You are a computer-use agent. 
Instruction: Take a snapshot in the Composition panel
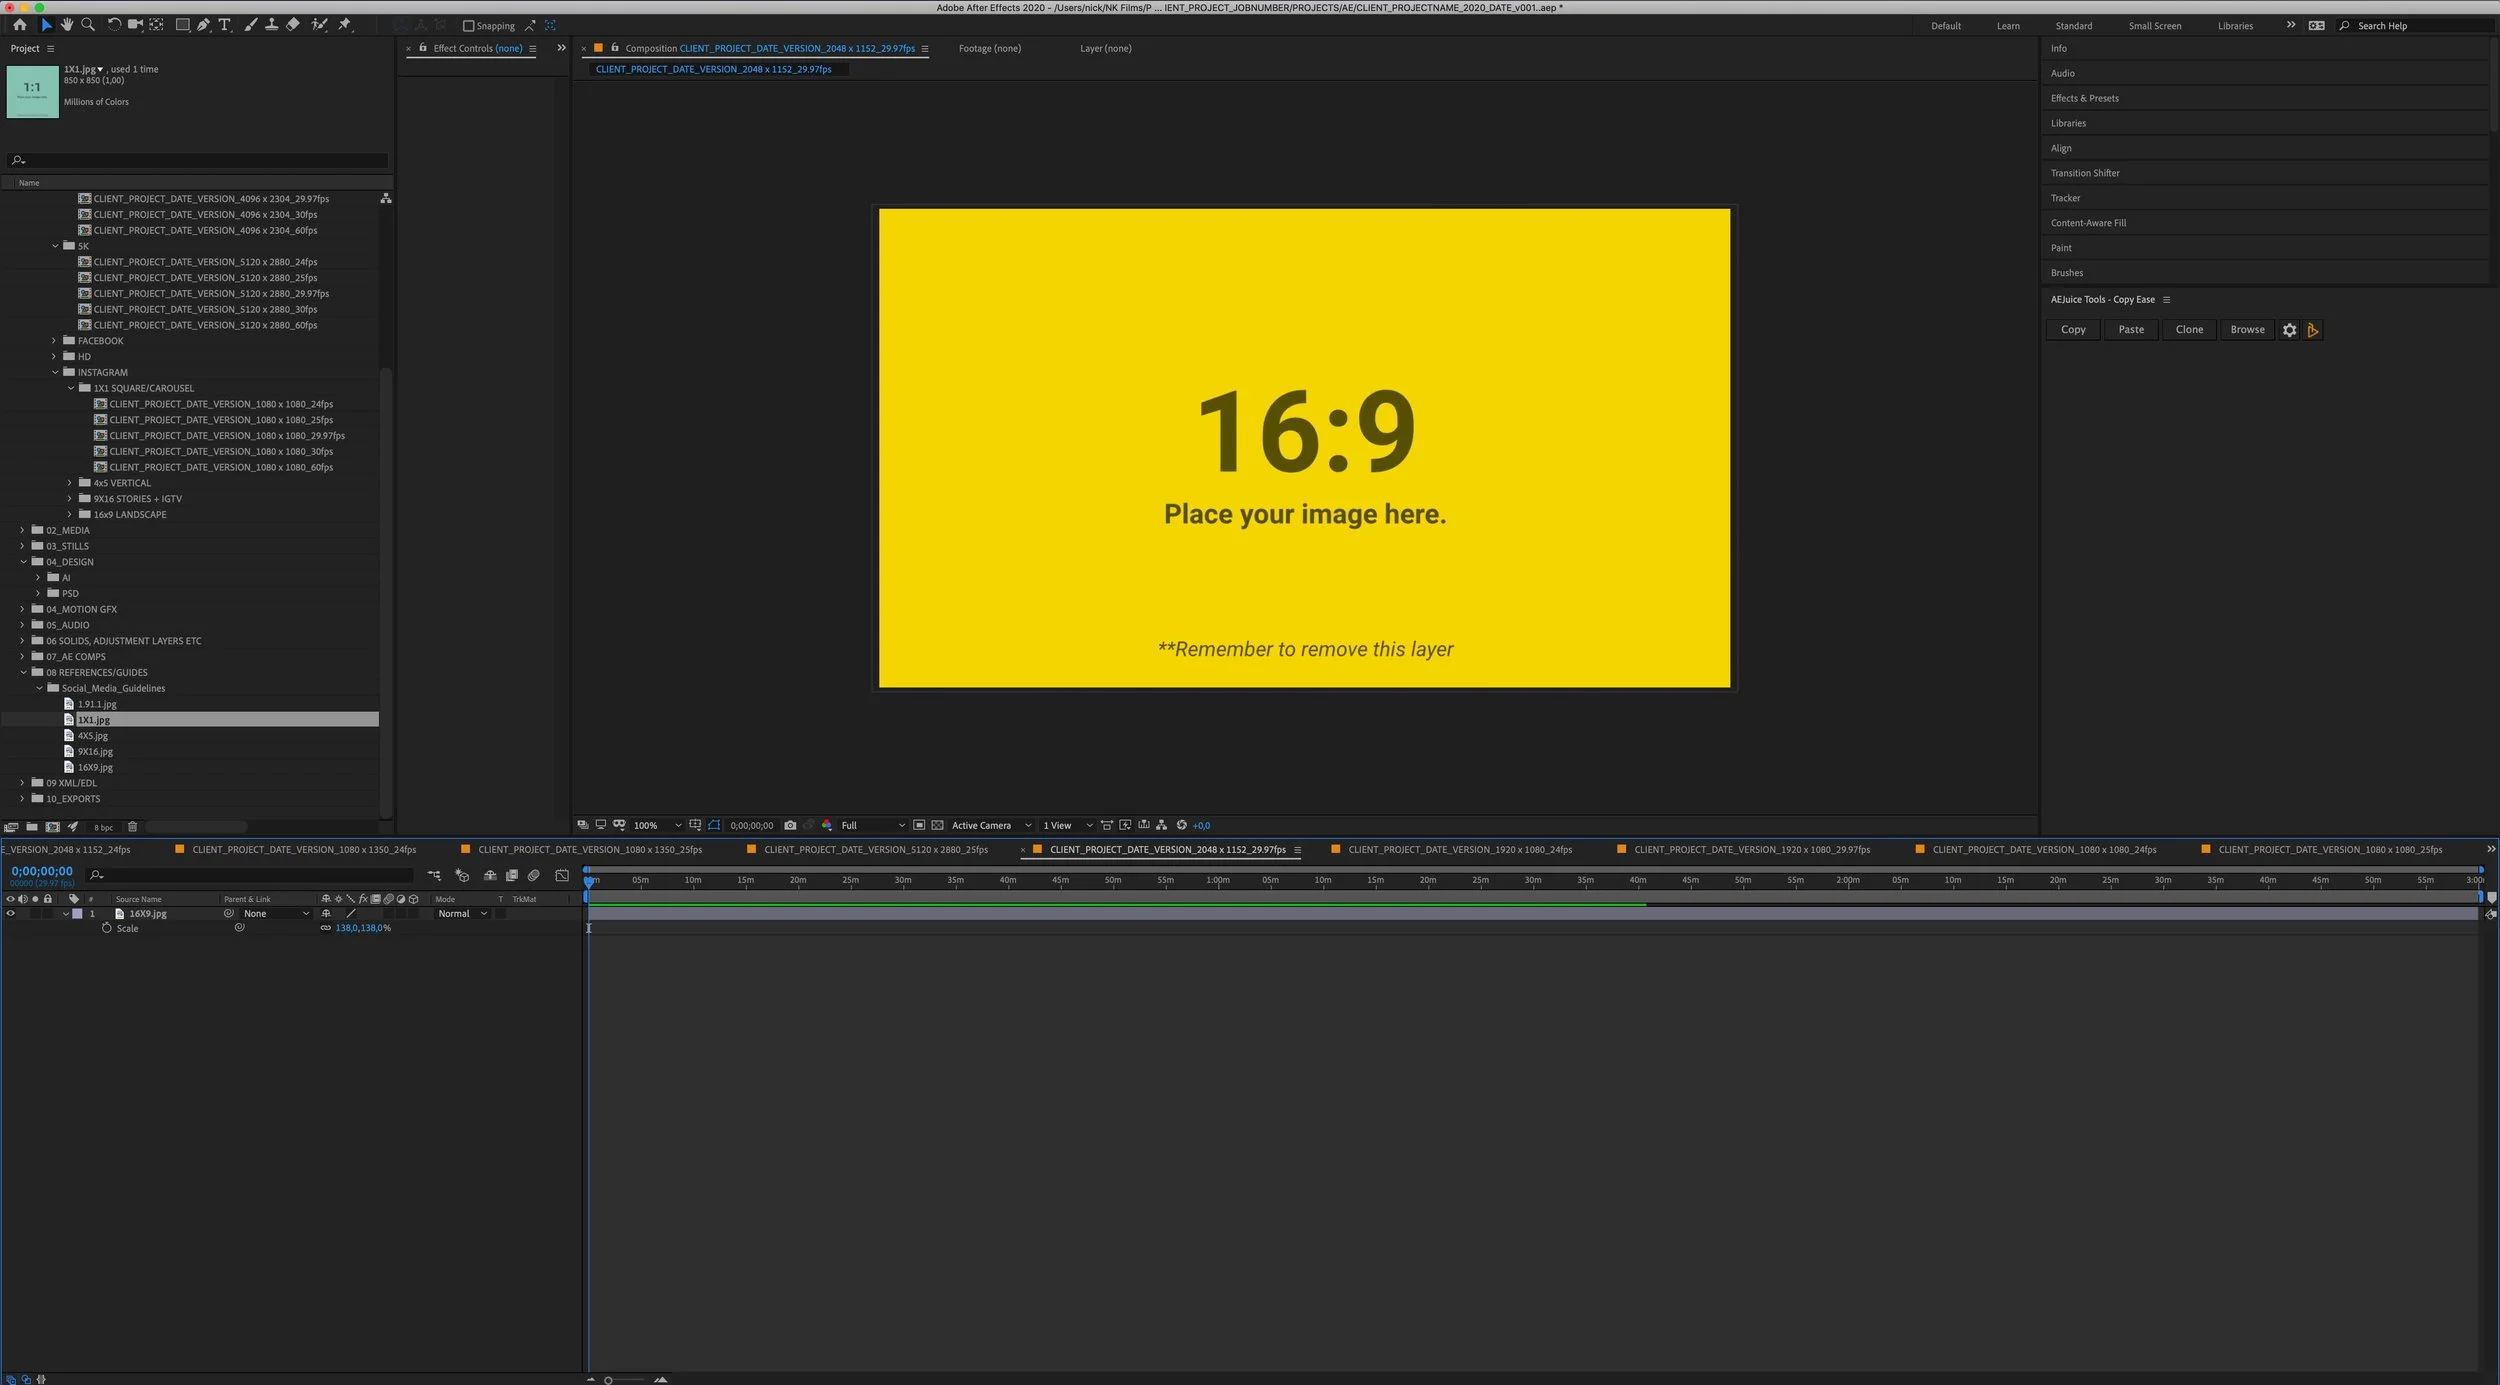pos(790,825)
